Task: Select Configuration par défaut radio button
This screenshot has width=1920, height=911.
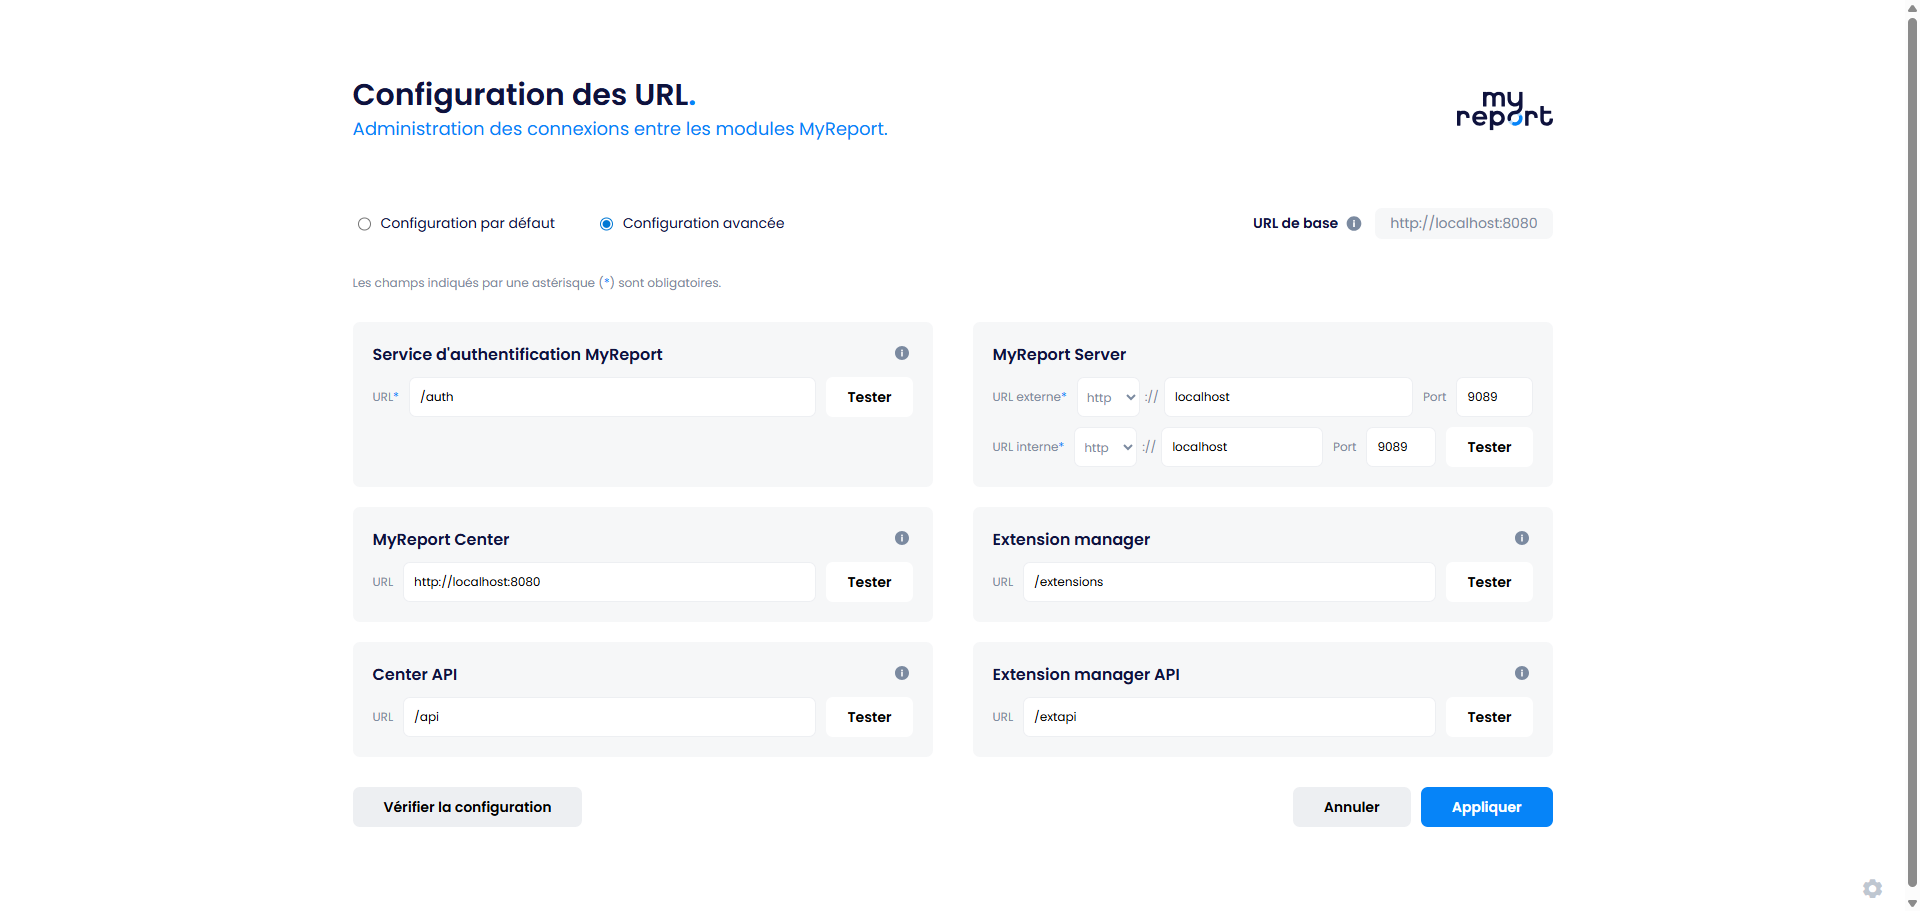Action: 364,224
